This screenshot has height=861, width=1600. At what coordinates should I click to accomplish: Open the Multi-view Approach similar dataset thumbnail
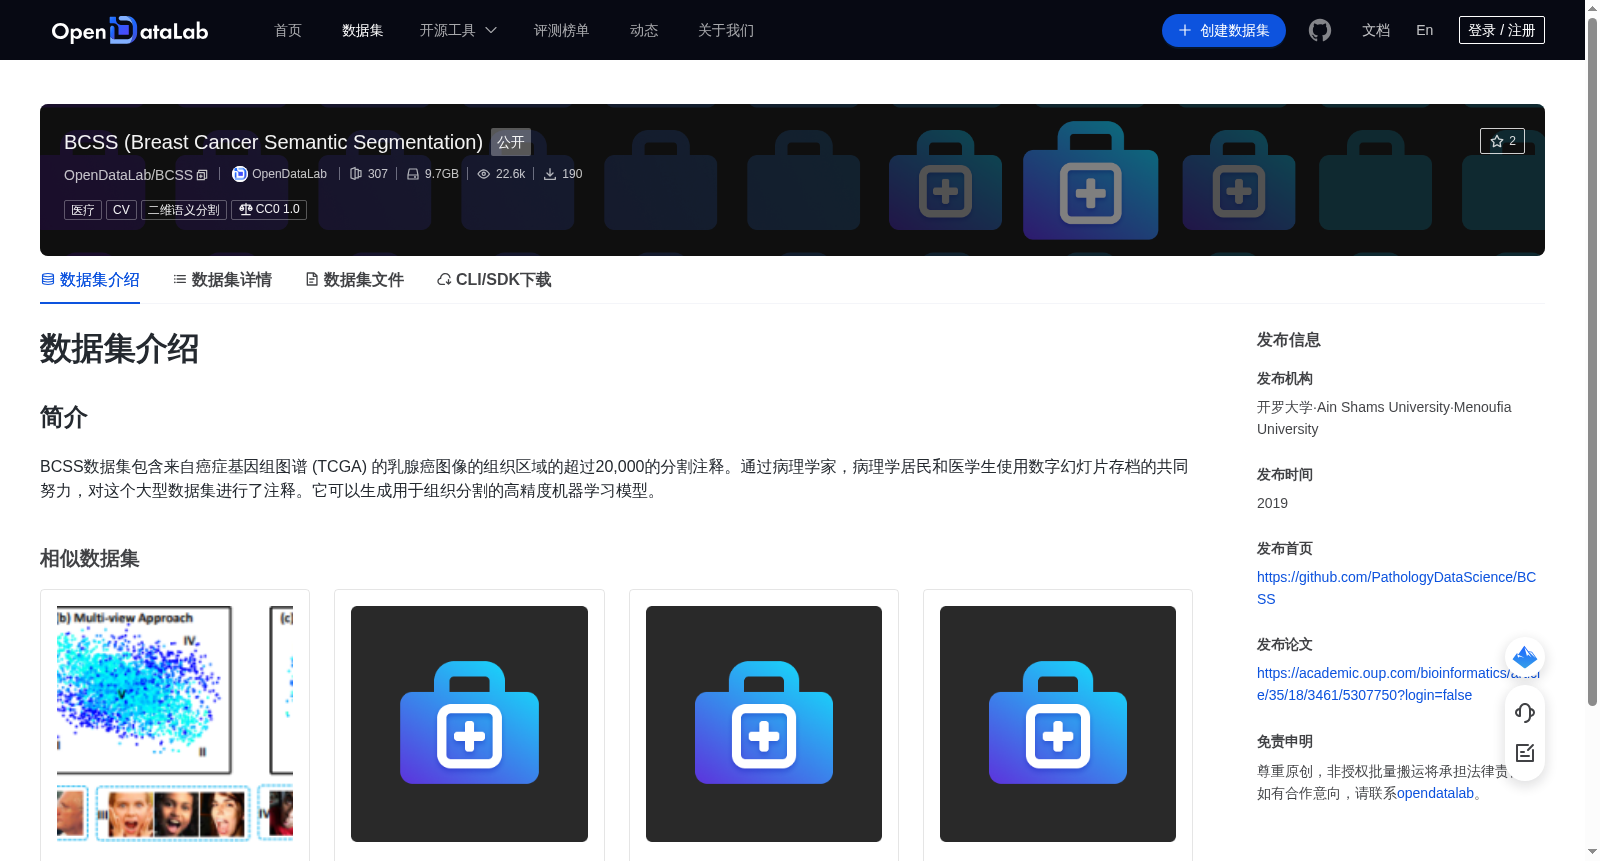click(x=175, y=724)
